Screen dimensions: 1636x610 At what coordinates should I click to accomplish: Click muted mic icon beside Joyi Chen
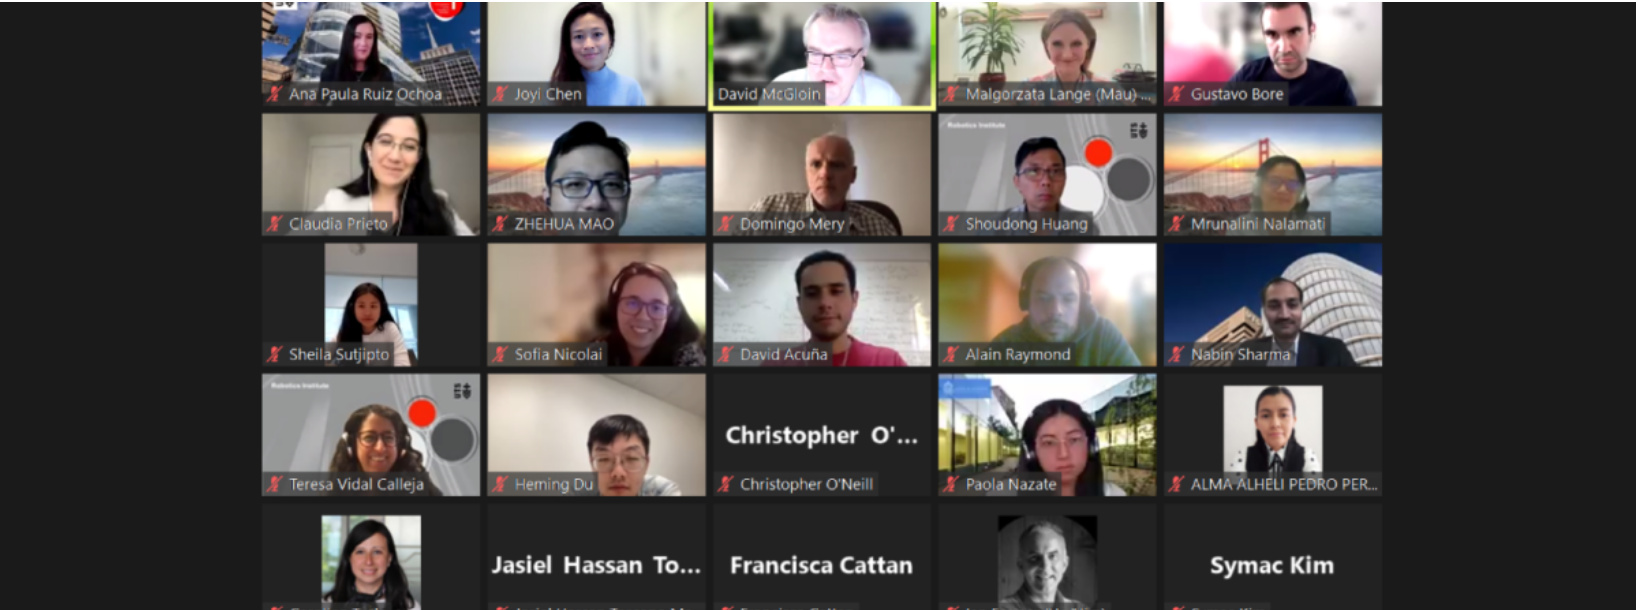[500, 94]
